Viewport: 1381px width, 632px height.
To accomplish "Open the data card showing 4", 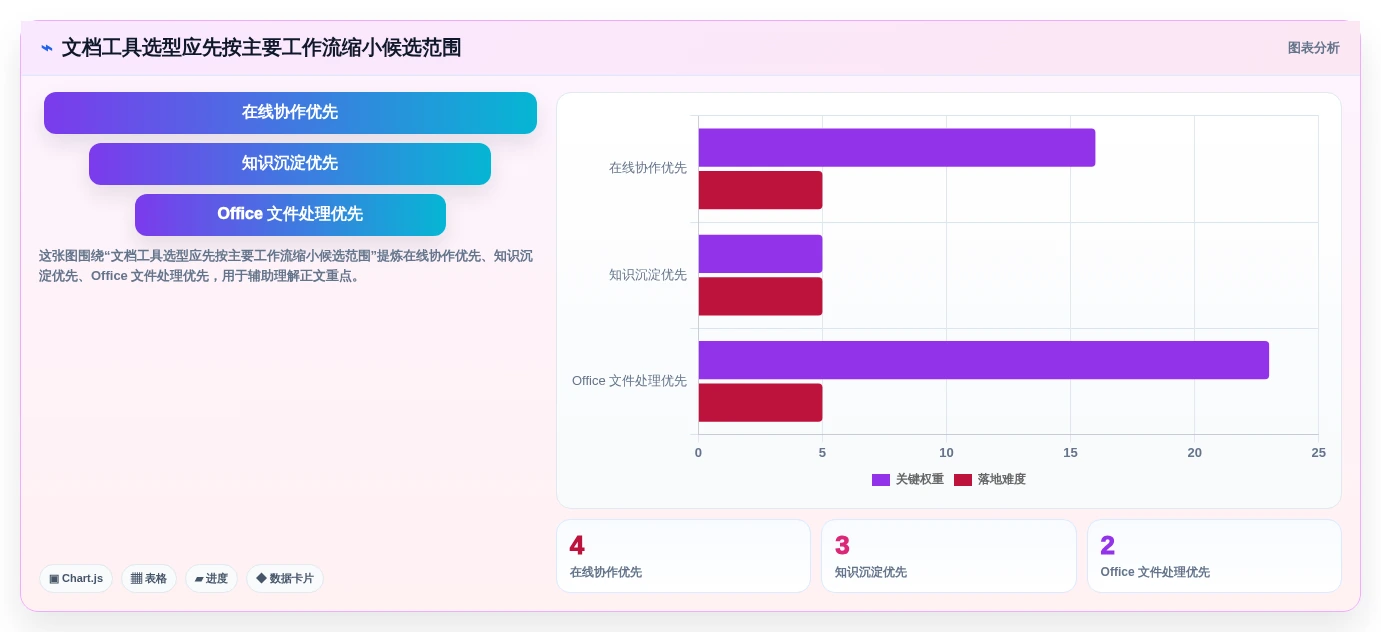I will click(x=683, y=556).
